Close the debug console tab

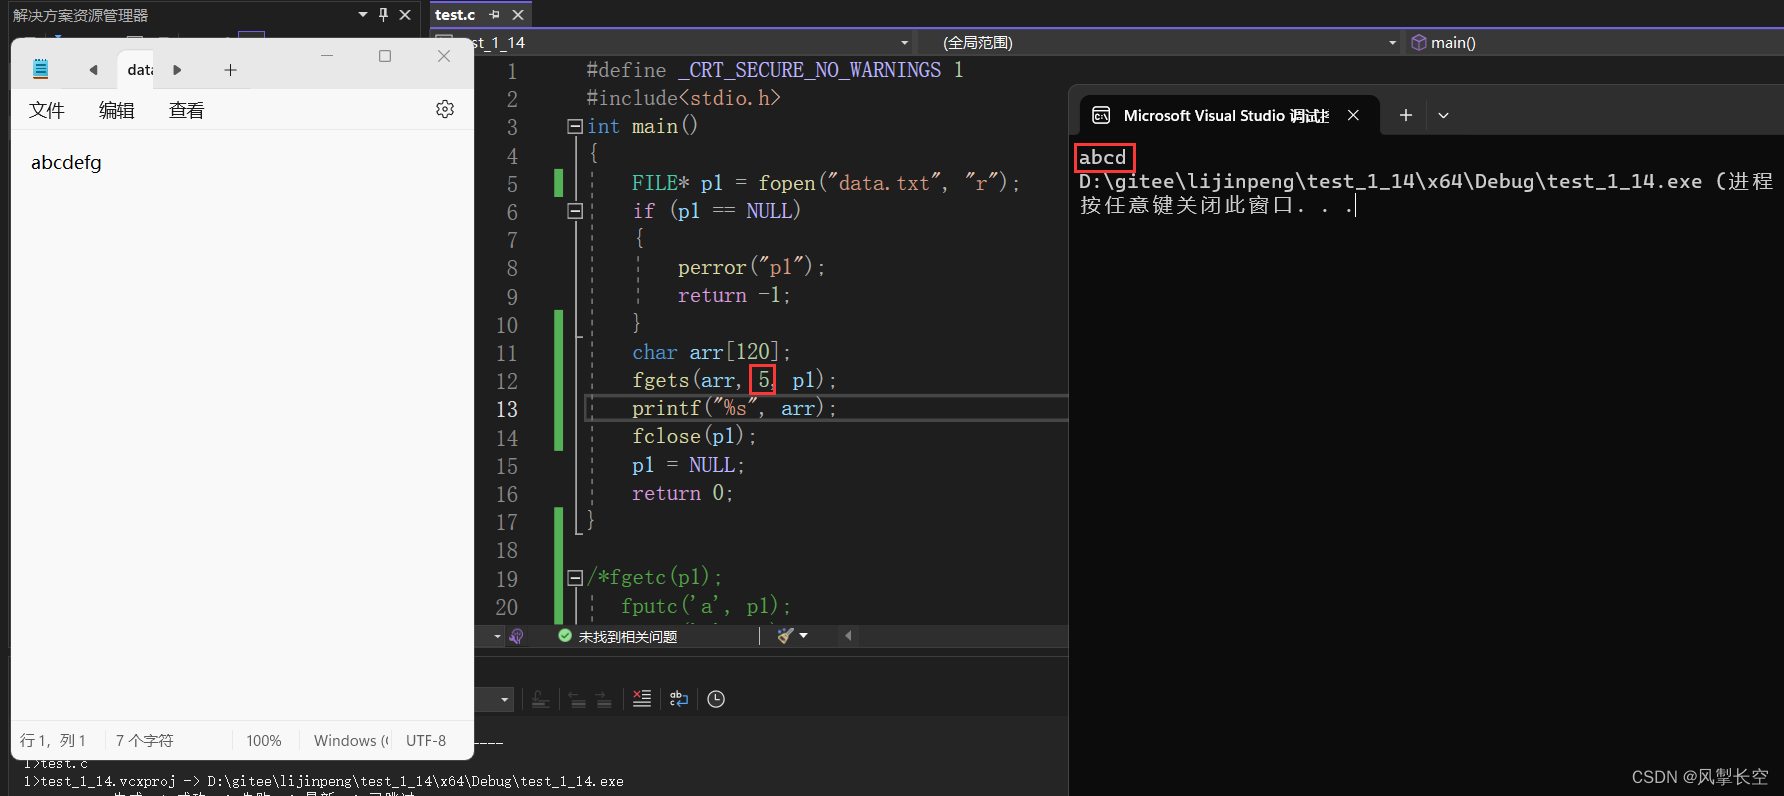coord(1353,115)
